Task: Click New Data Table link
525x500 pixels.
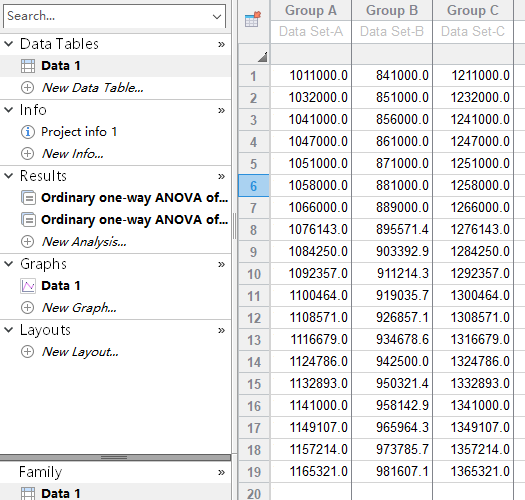Action: pos(93,88)
